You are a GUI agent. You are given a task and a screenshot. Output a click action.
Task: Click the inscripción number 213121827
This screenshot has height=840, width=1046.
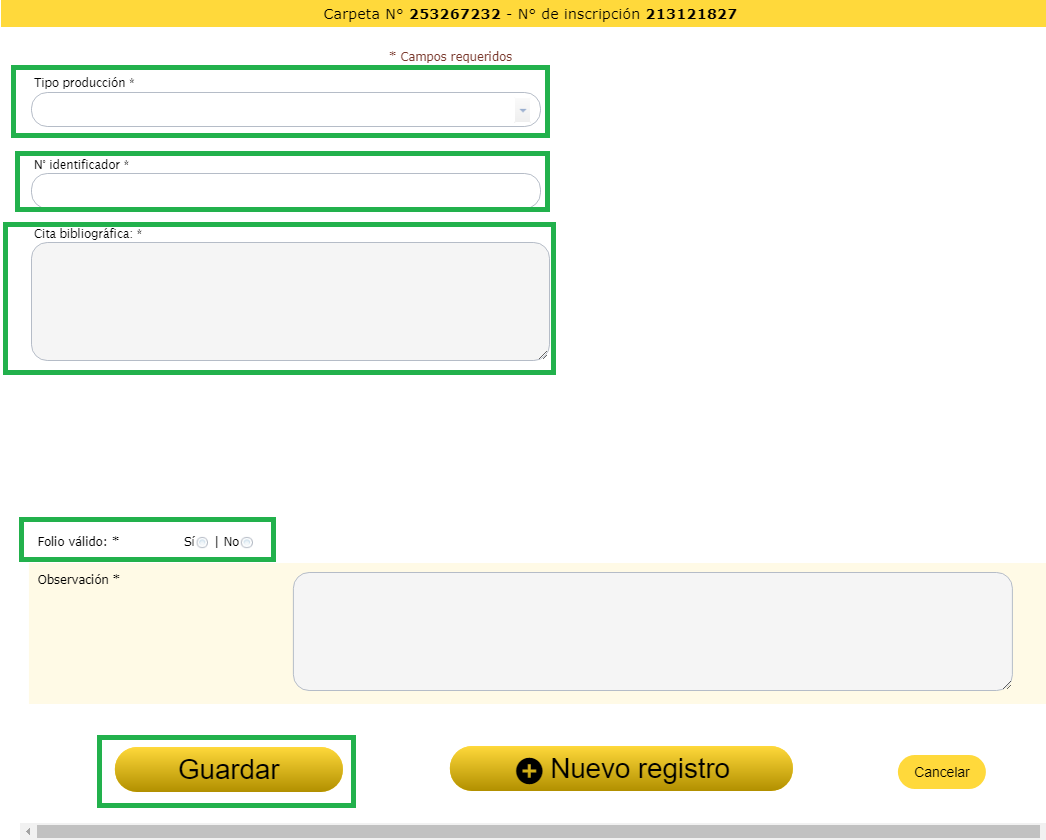692,14
